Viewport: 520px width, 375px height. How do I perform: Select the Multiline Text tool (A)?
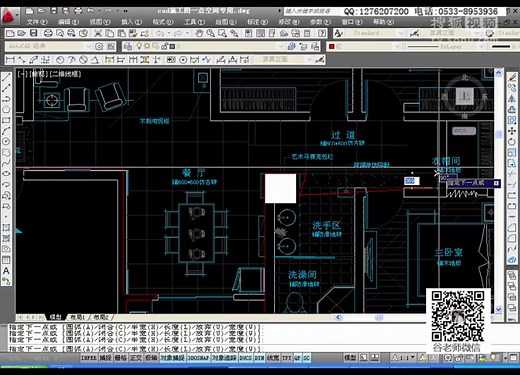6,271
